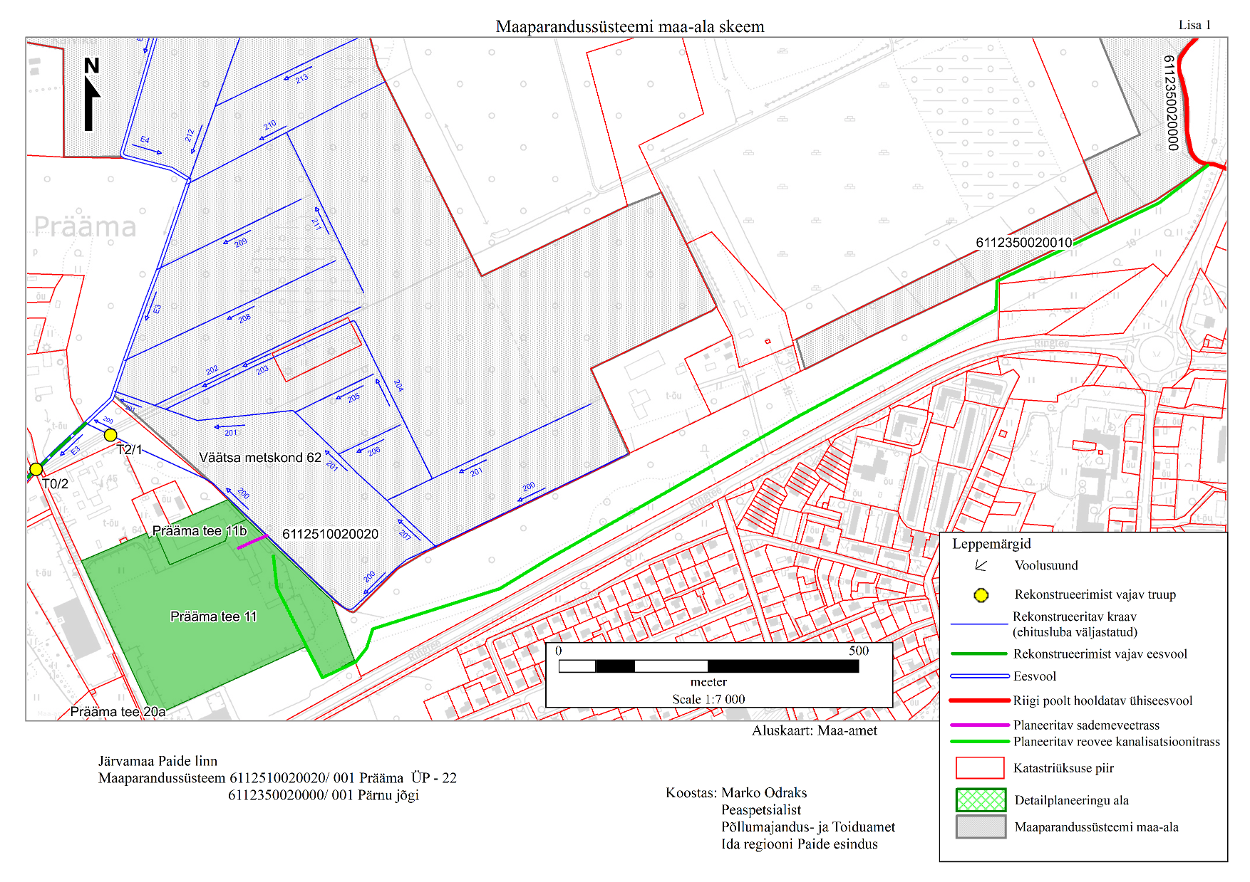Click the Prääma tee 11b parcel label
1250x882 pixels.
[x=192, y=530]
